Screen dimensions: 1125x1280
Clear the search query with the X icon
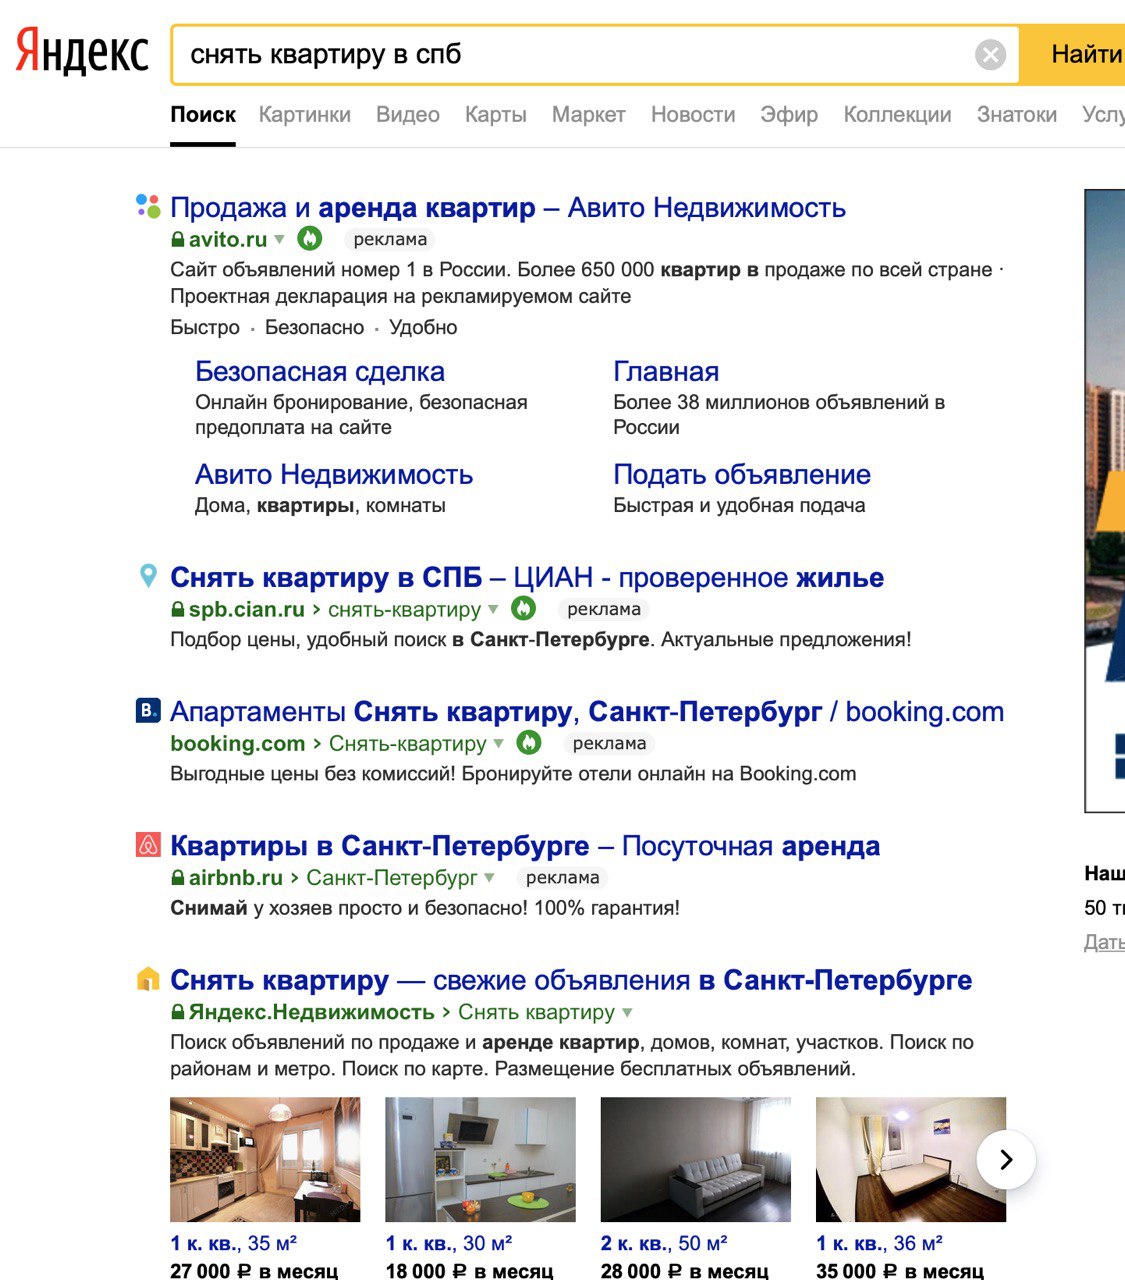pos(990,54)
